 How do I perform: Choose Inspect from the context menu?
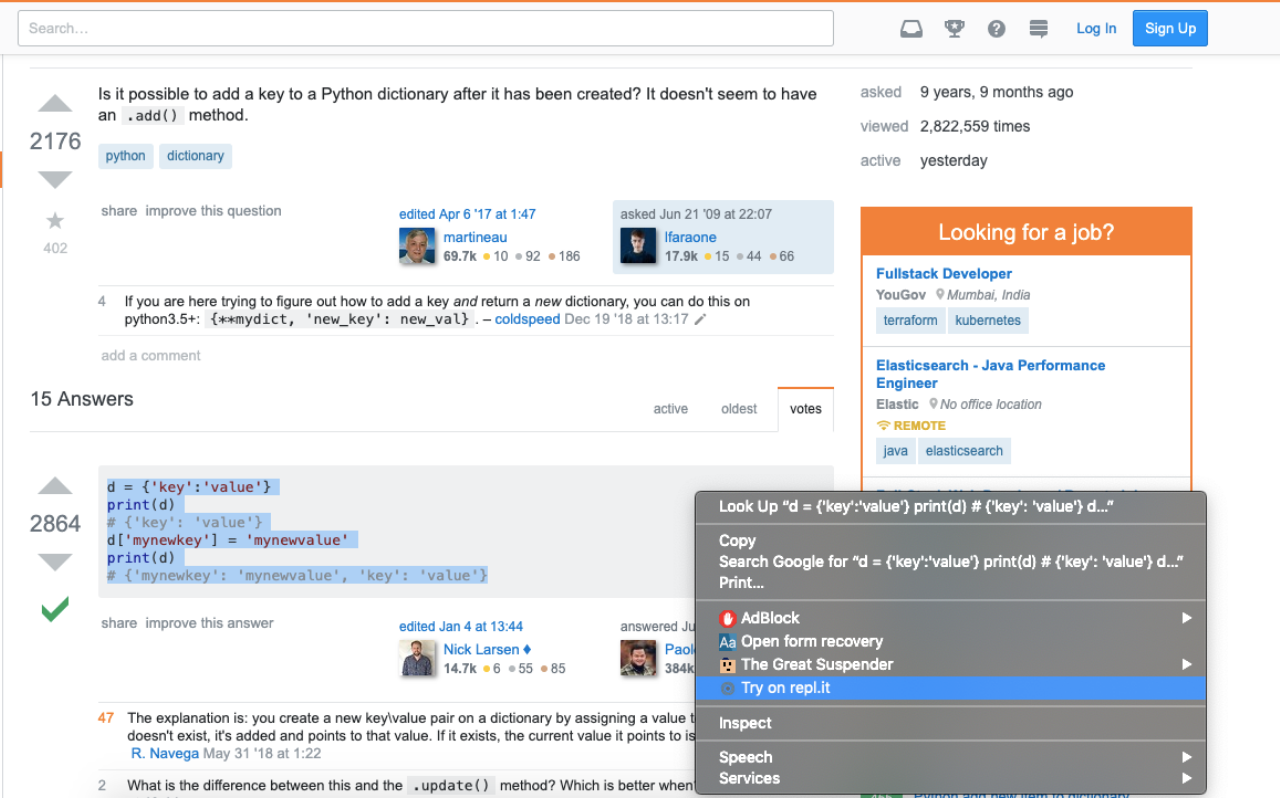745,723
